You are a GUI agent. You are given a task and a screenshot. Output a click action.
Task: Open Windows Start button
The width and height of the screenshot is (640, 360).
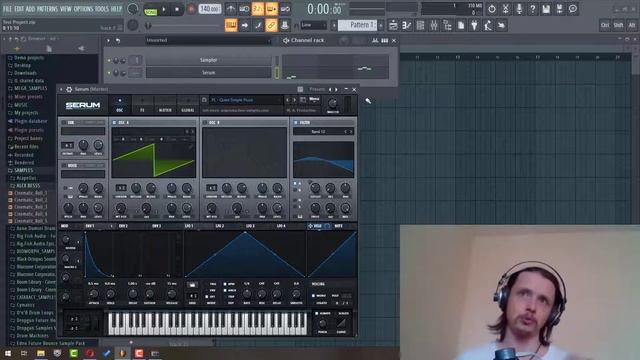click(8, 353)
